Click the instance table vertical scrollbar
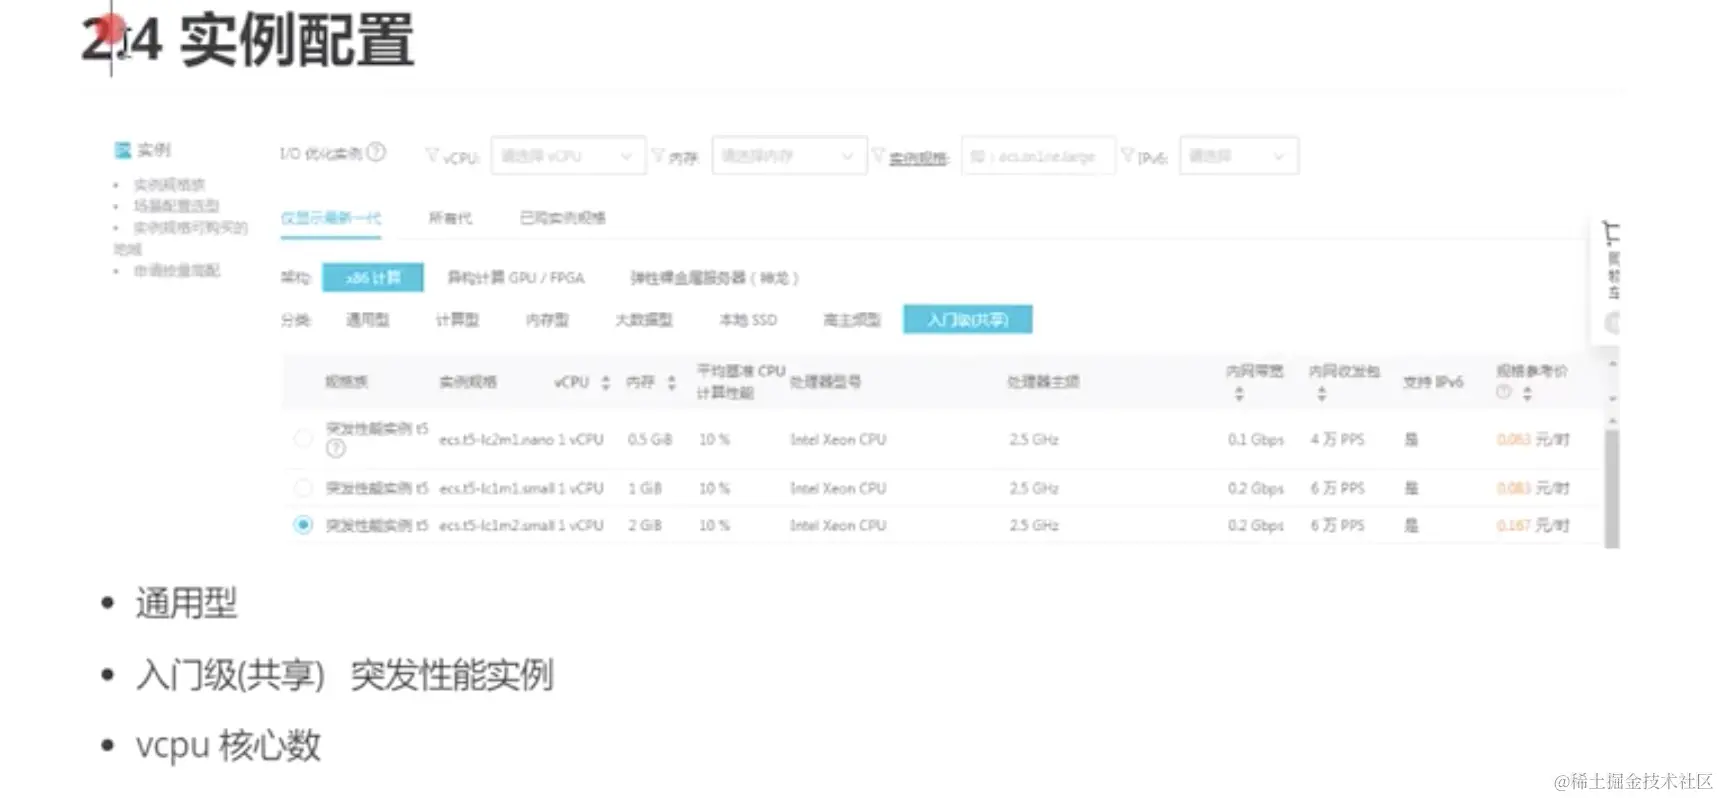The height and width of the screenshot is (798, 1720). pos(1612,488)
